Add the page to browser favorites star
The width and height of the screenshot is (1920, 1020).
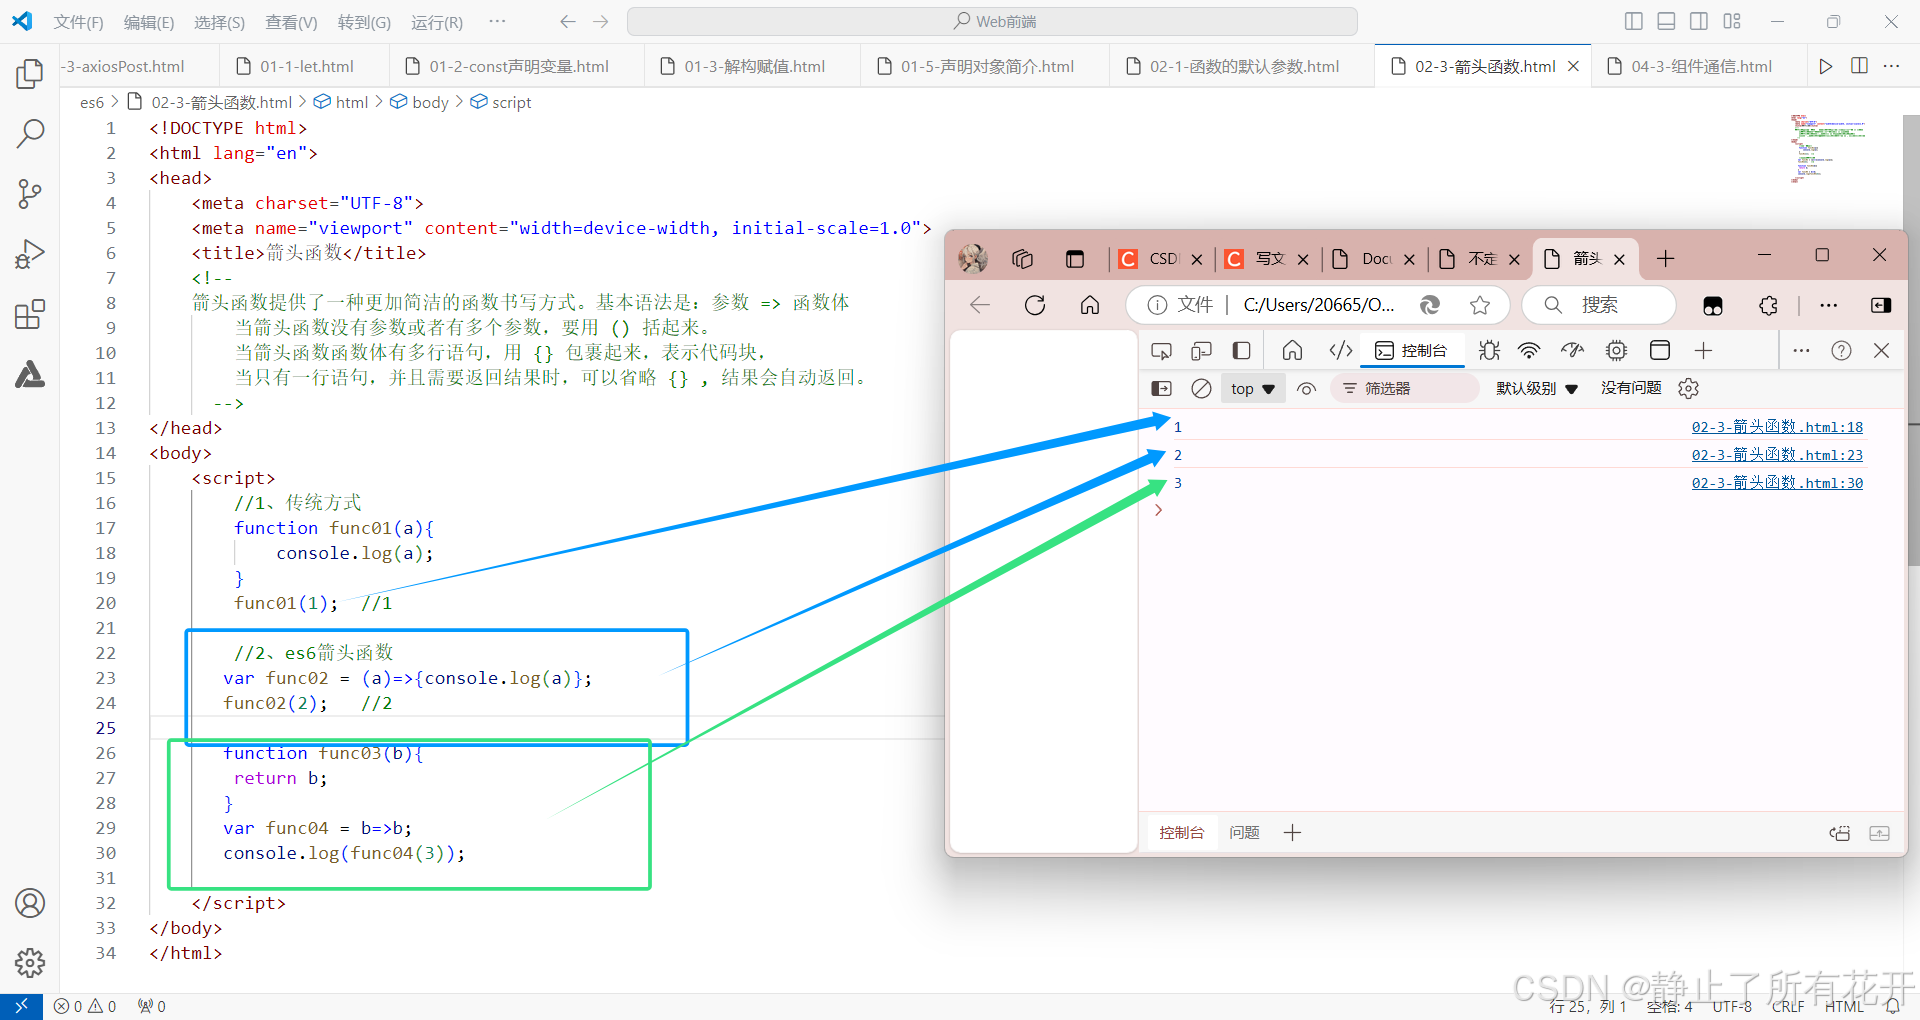pos(1480,305)
